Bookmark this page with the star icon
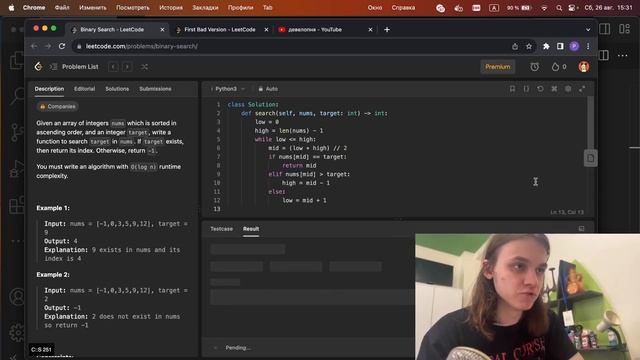The image size is (640, 360). click(x=529, y=47)
